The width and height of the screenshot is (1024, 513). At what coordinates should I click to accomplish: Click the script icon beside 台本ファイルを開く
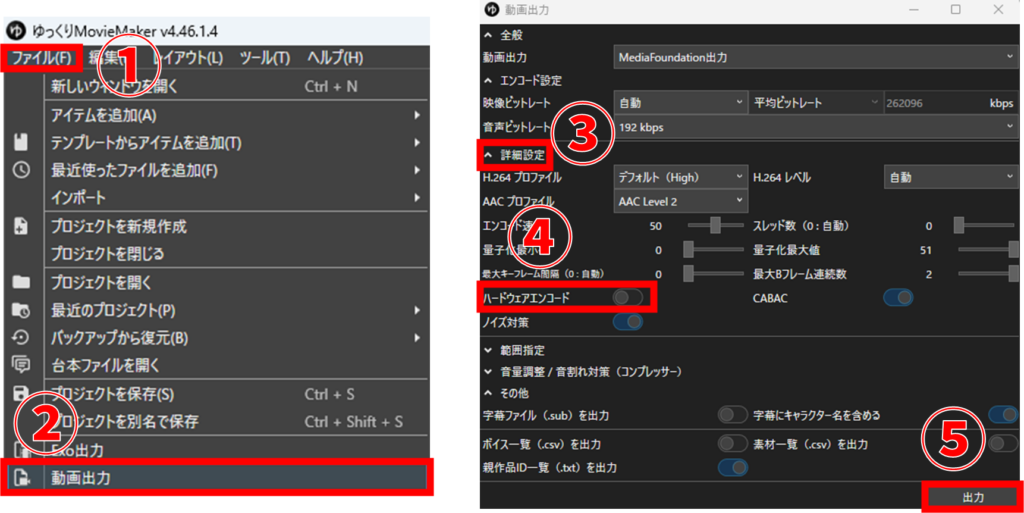coord(21,365)
